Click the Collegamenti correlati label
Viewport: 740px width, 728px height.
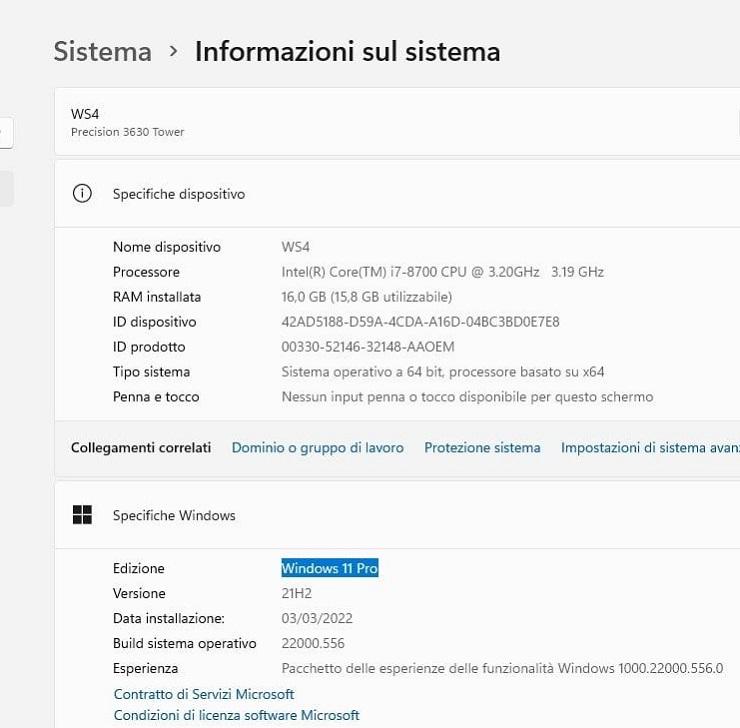tap(141, 447)
